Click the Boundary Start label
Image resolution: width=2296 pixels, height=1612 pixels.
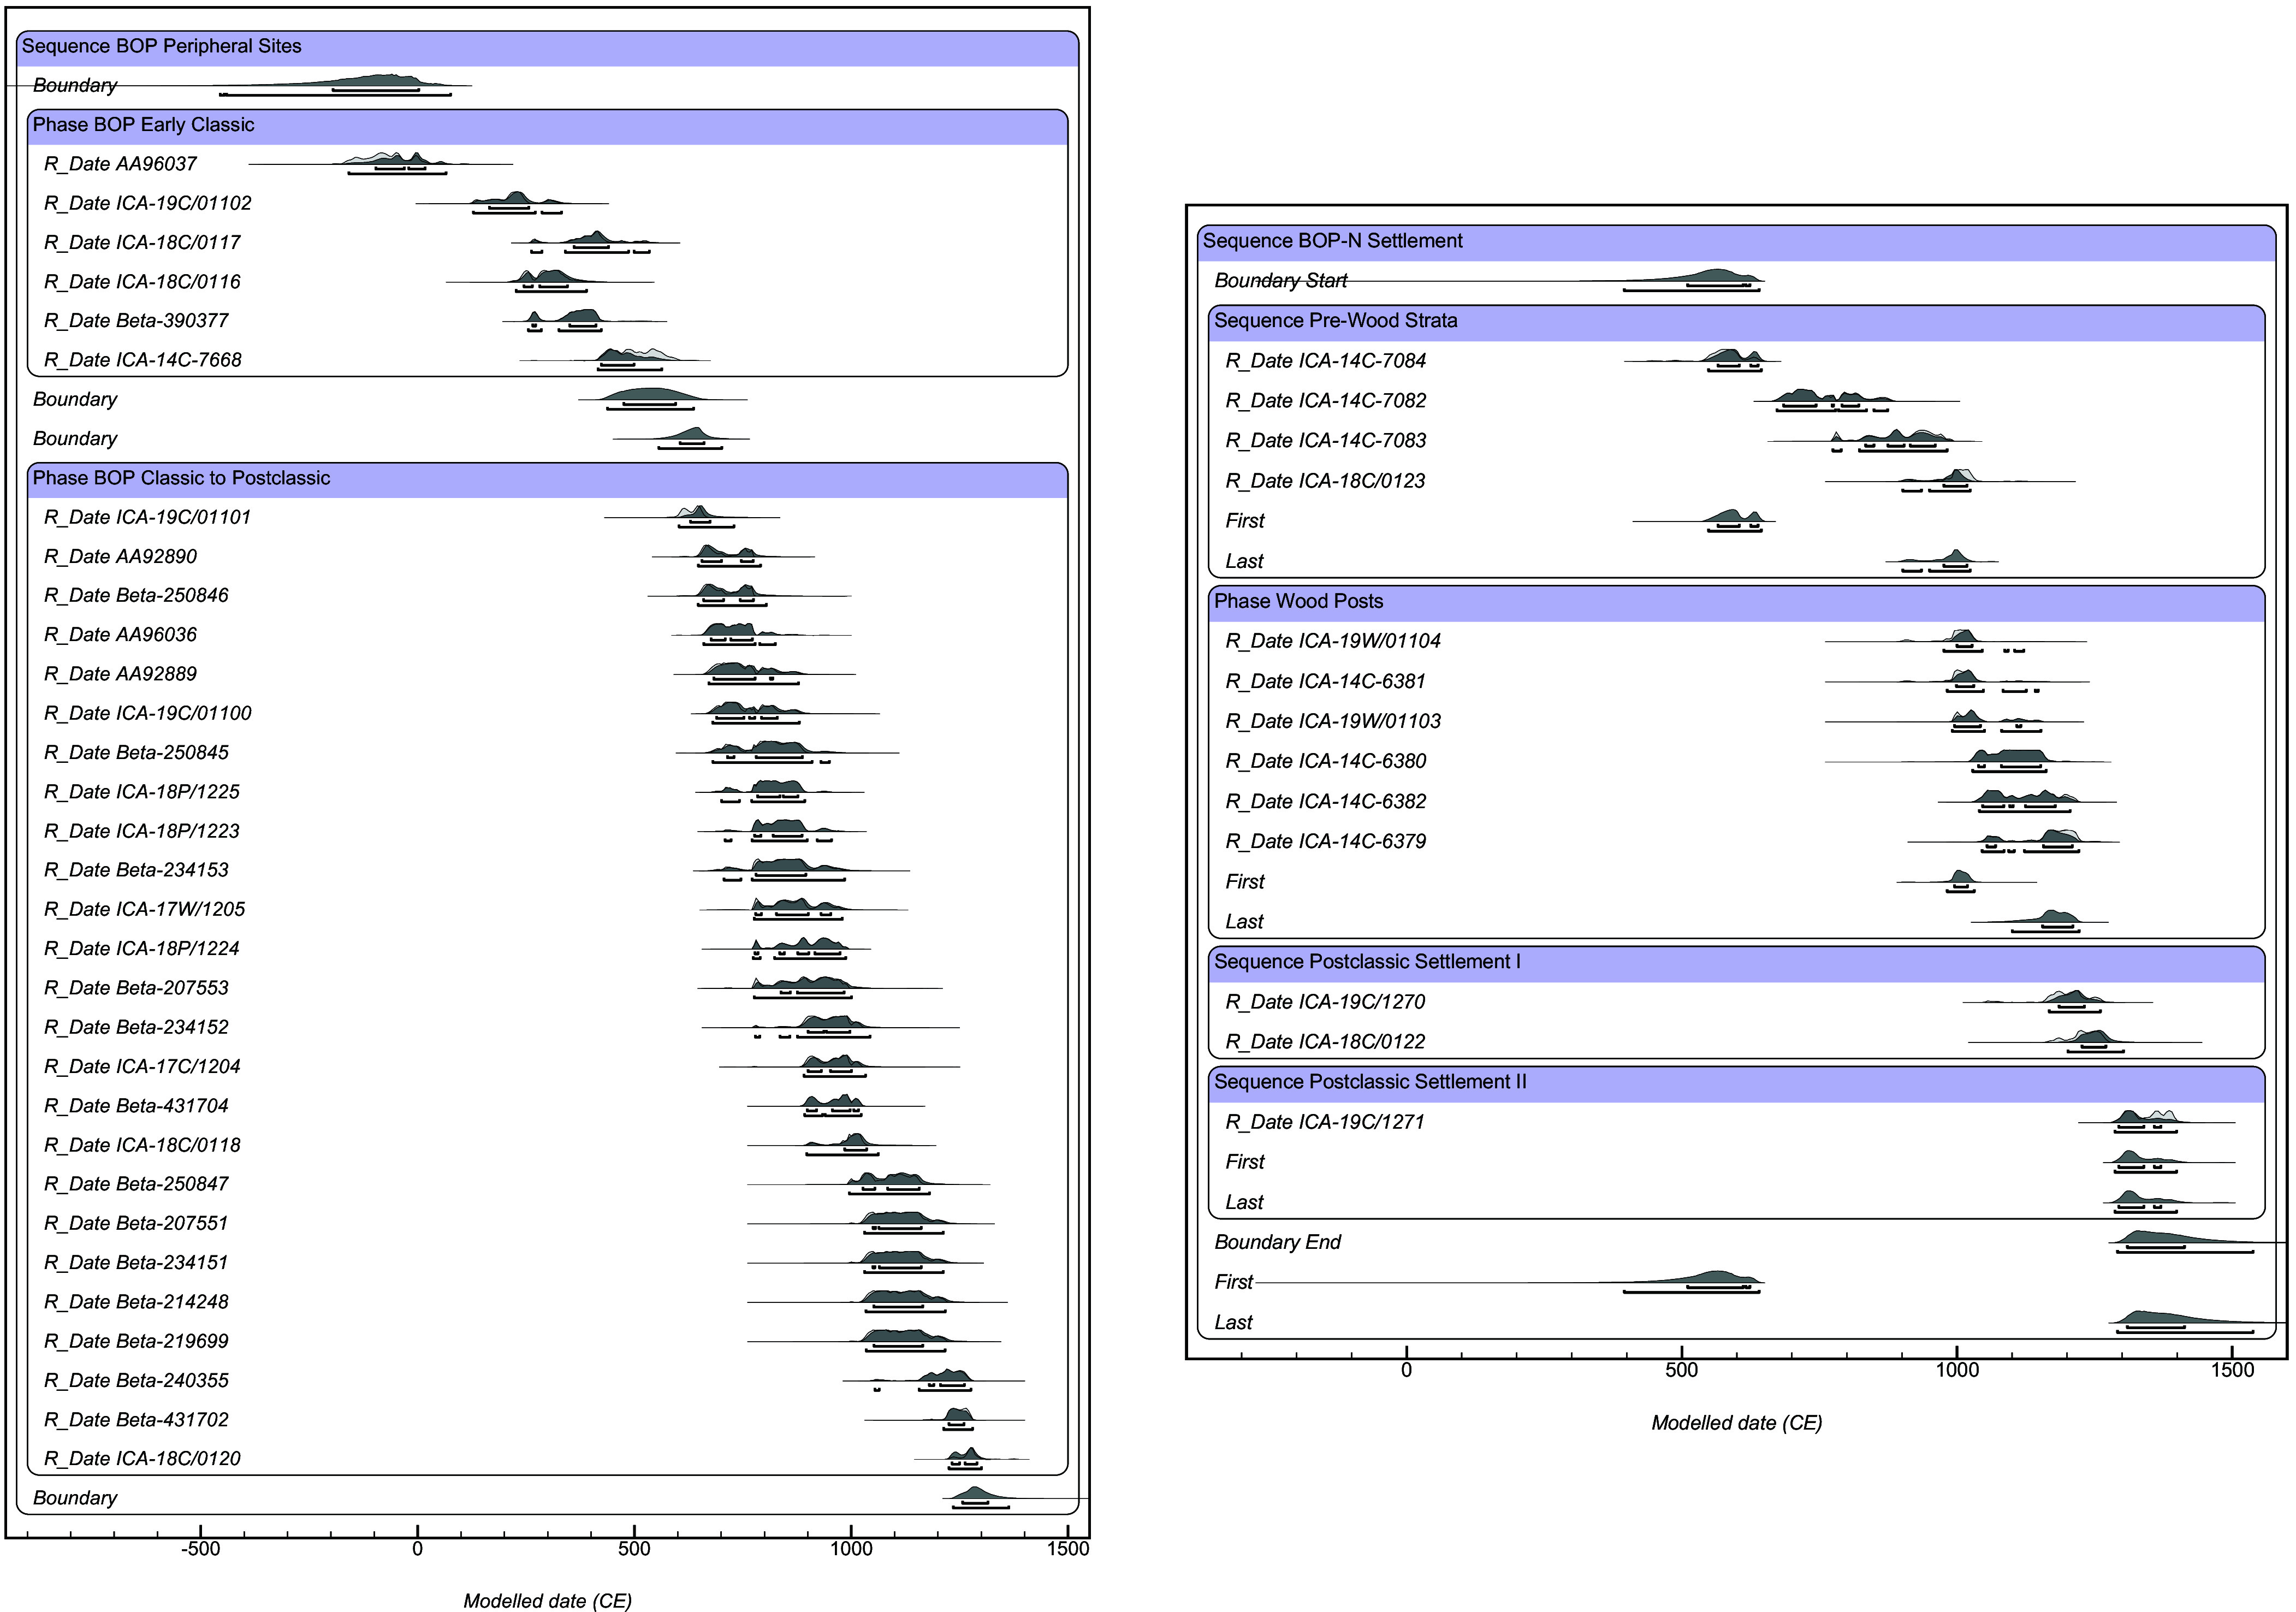[x=1281, y=281]
